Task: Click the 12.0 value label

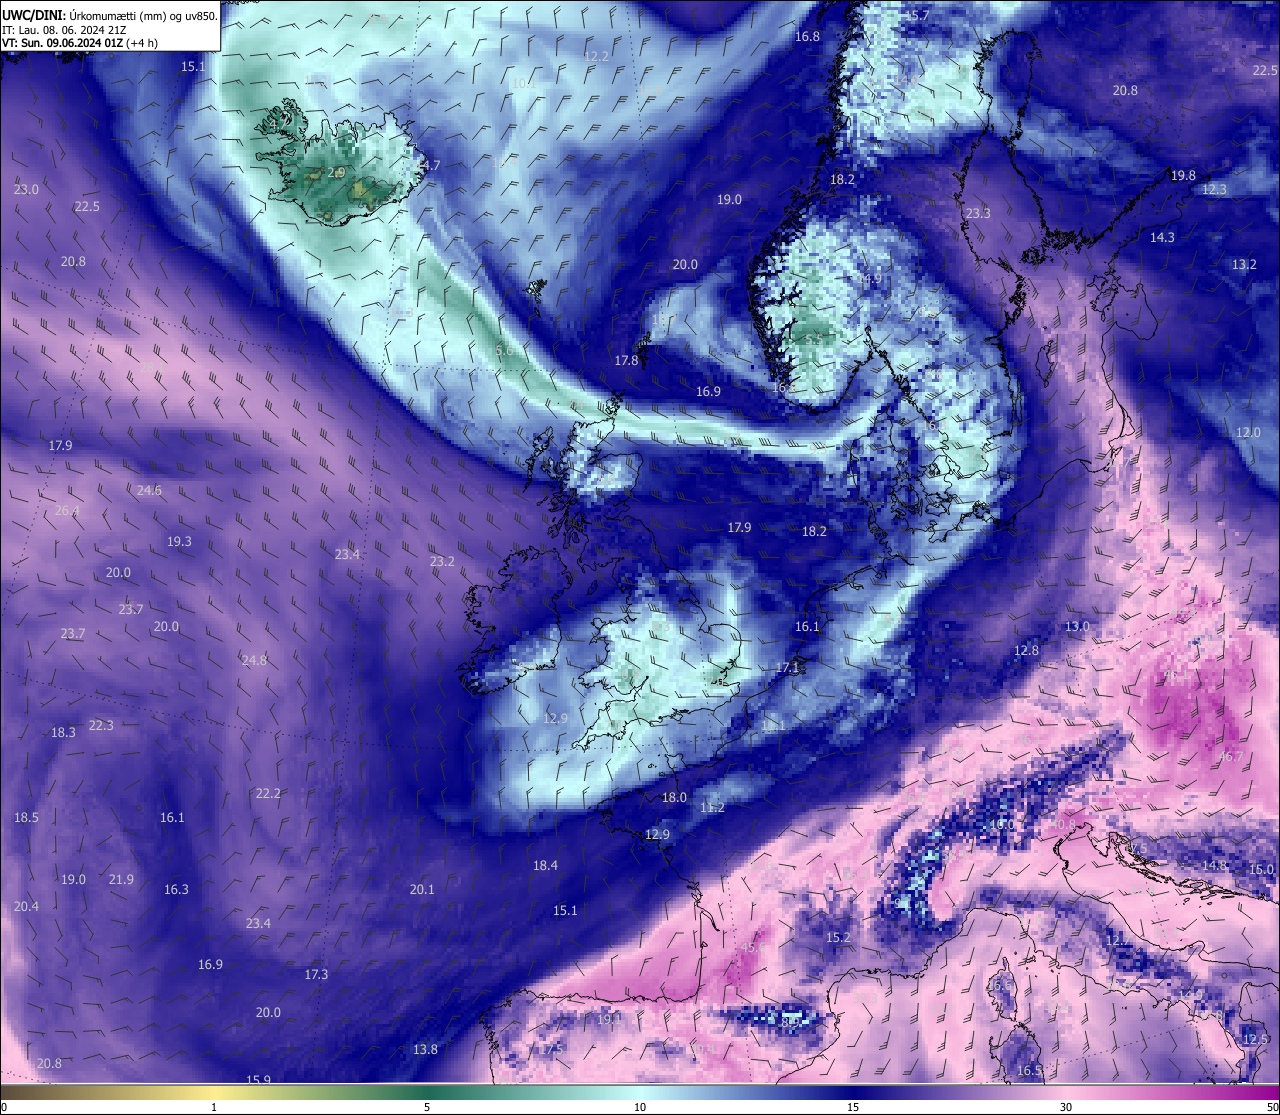Action: 1248,432
